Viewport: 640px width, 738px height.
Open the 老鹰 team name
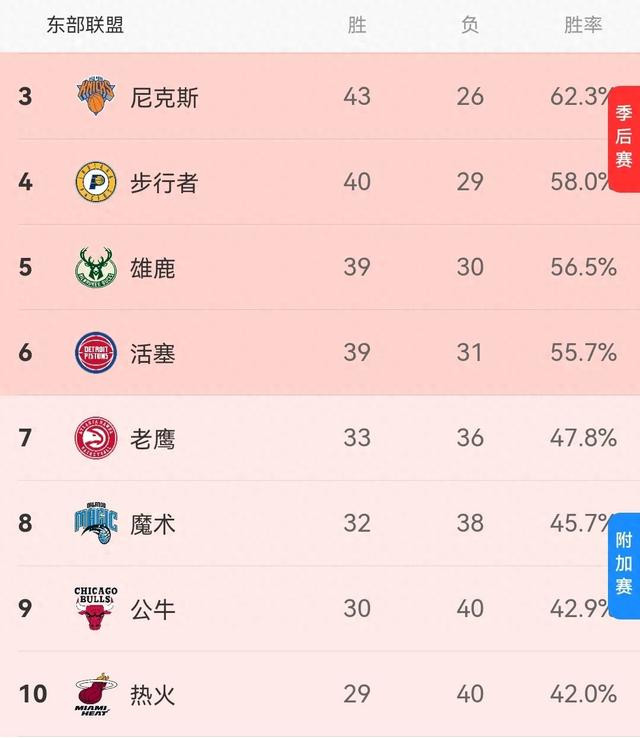coord(153,439)
